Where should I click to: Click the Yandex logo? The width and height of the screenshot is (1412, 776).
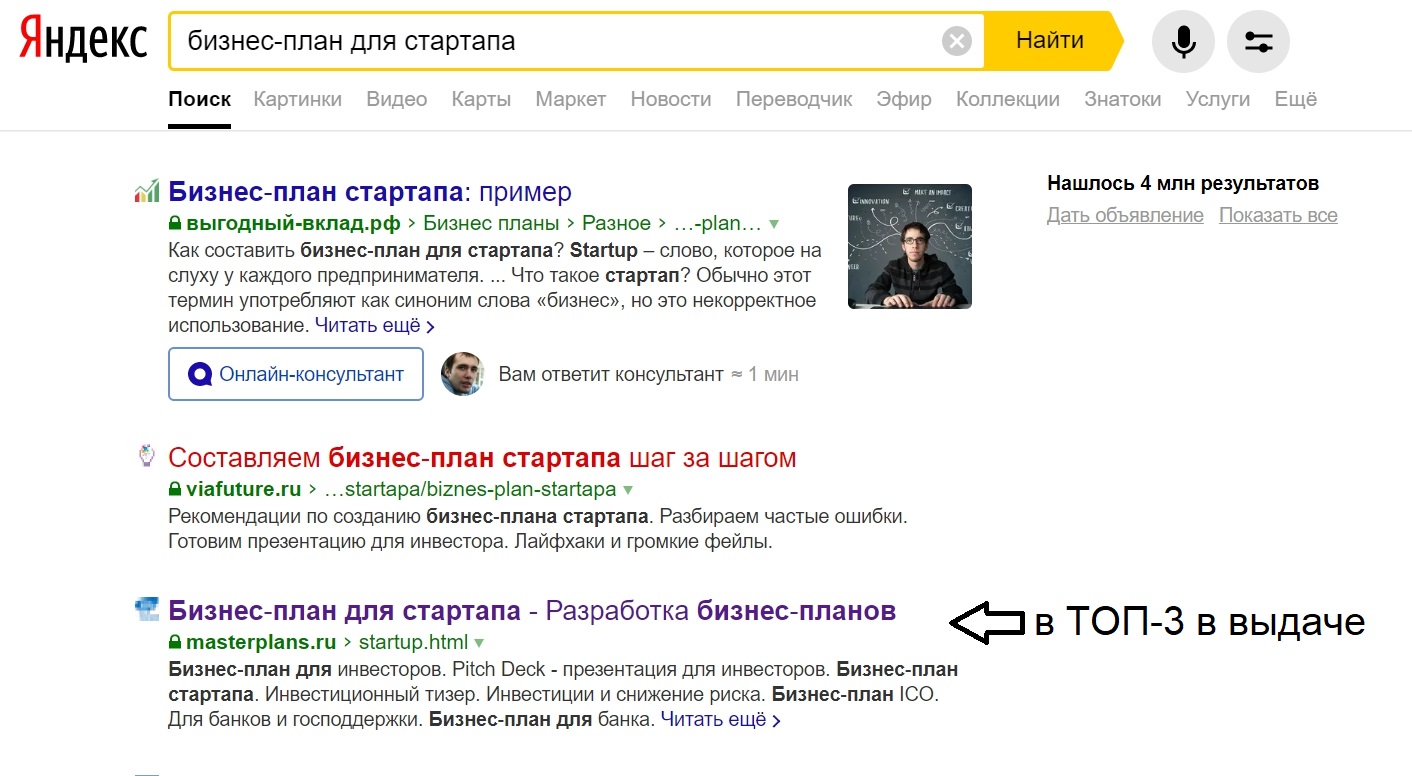[x=84, y=41]
